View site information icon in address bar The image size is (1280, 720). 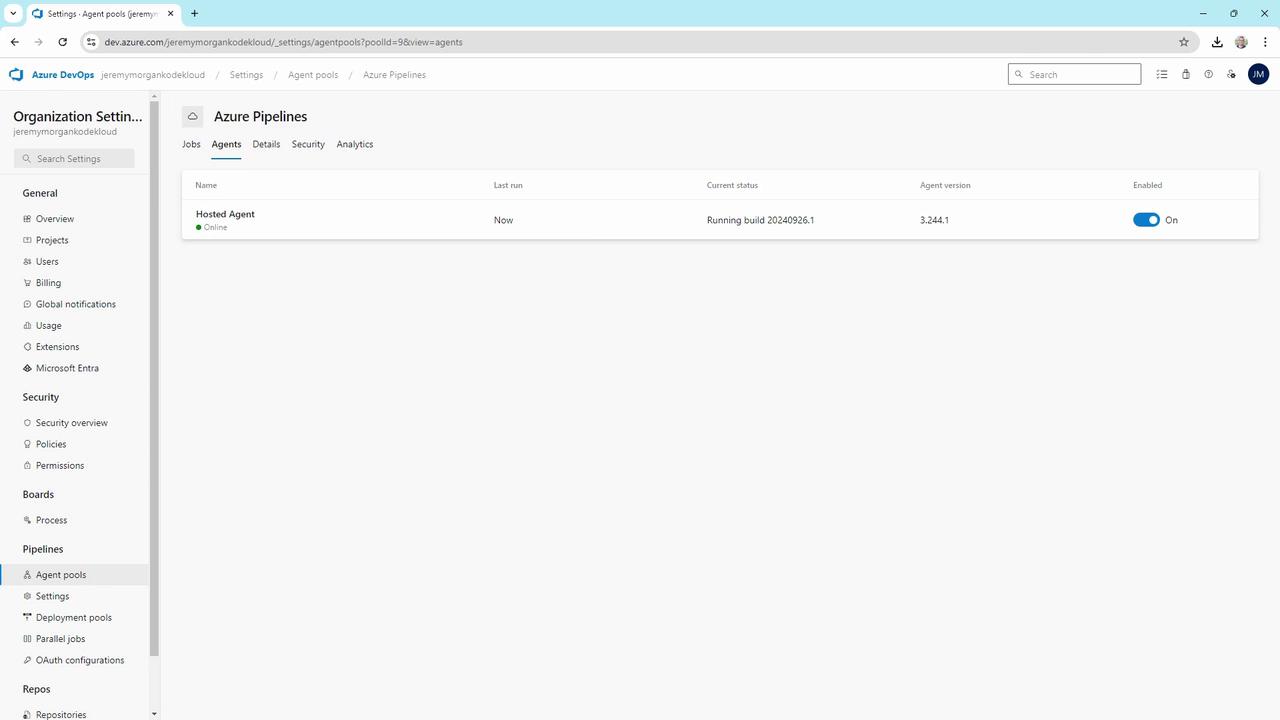pos(90,42)
